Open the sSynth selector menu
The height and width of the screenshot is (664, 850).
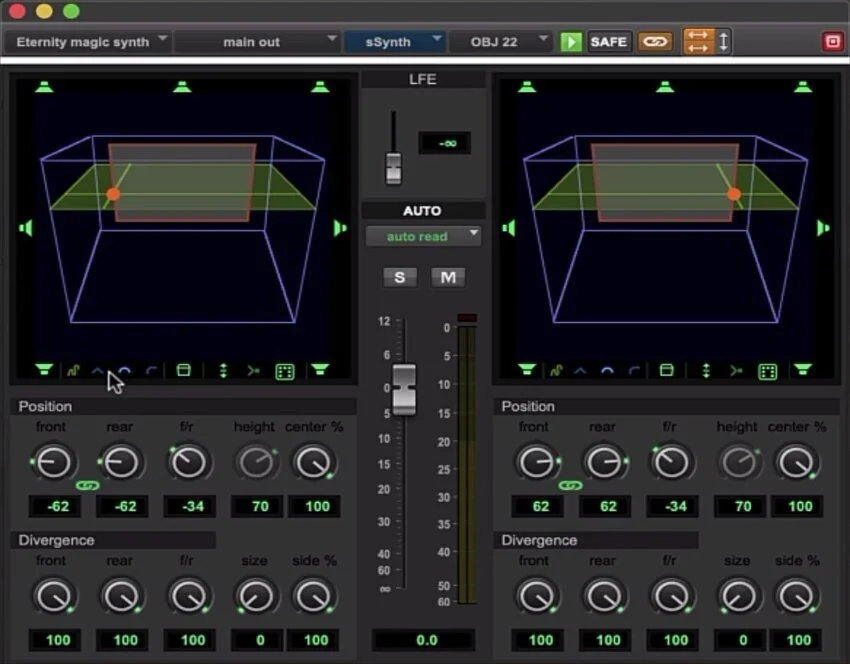coord(395,42)
